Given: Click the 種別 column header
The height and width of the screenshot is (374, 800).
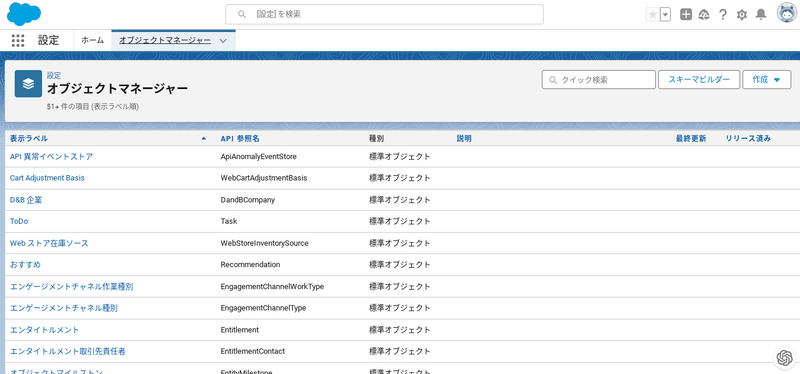Looking at the screenshot, I should 376,138.
